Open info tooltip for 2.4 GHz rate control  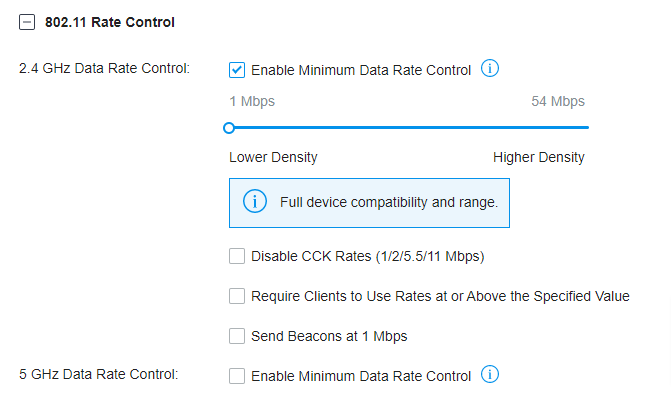point(490,69)
